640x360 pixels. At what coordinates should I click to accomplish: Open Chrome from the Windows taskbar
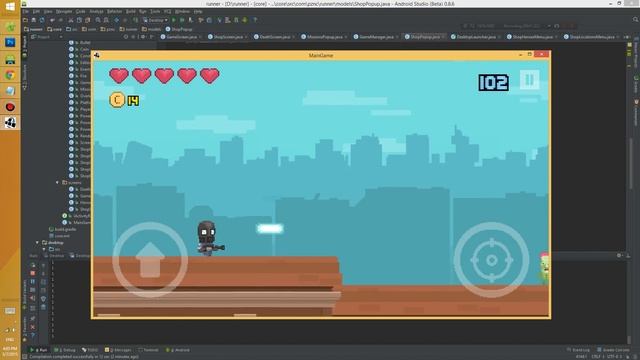pos(10,75)
